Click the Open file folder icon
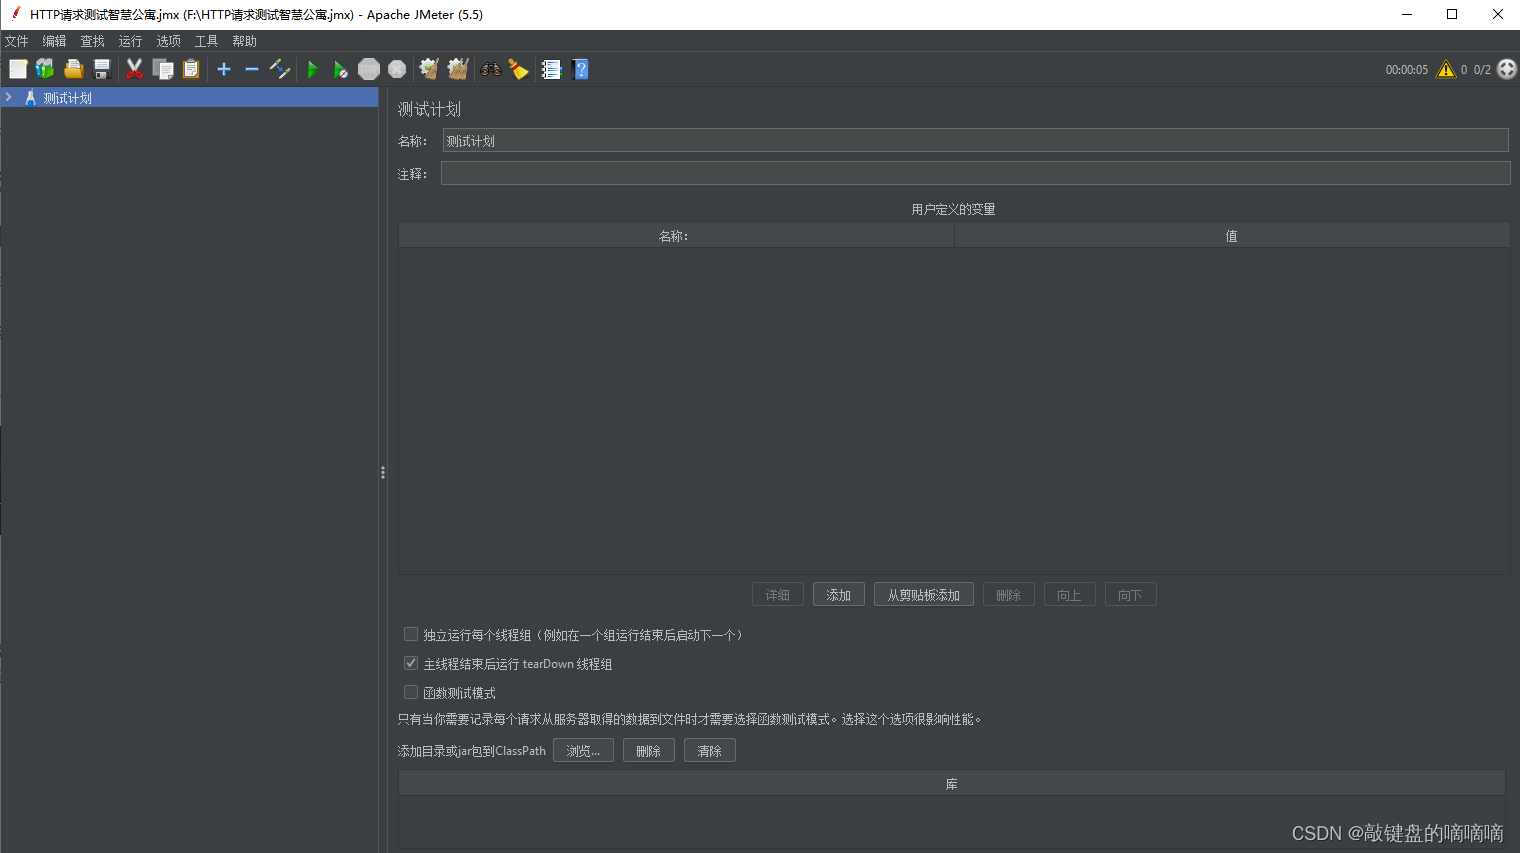This screenshot has width=1520, height=853. click(73, 69)
